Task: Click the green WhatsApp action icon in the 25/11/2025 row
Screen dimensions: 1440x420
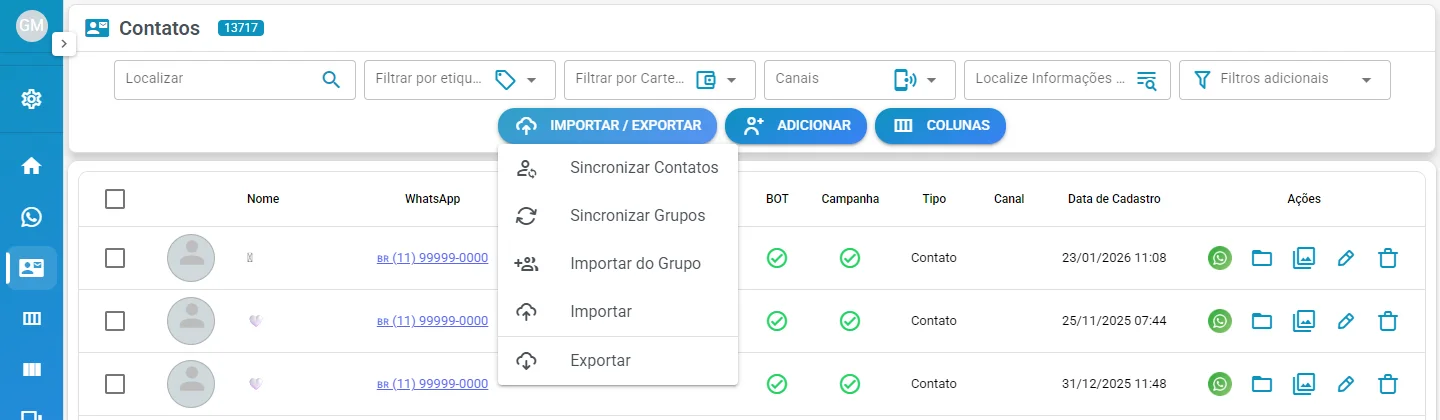Action: coord(1220,321)
